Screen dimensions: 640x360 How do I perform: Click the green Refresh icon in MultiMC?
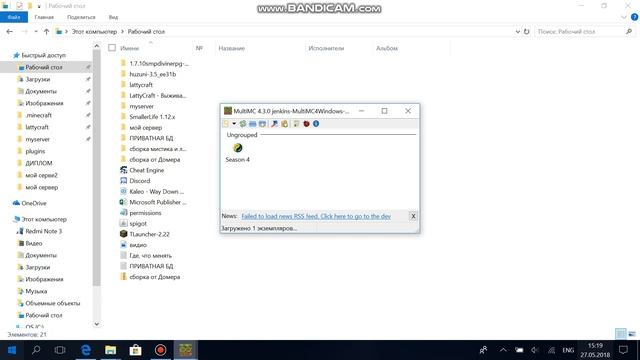243,124
